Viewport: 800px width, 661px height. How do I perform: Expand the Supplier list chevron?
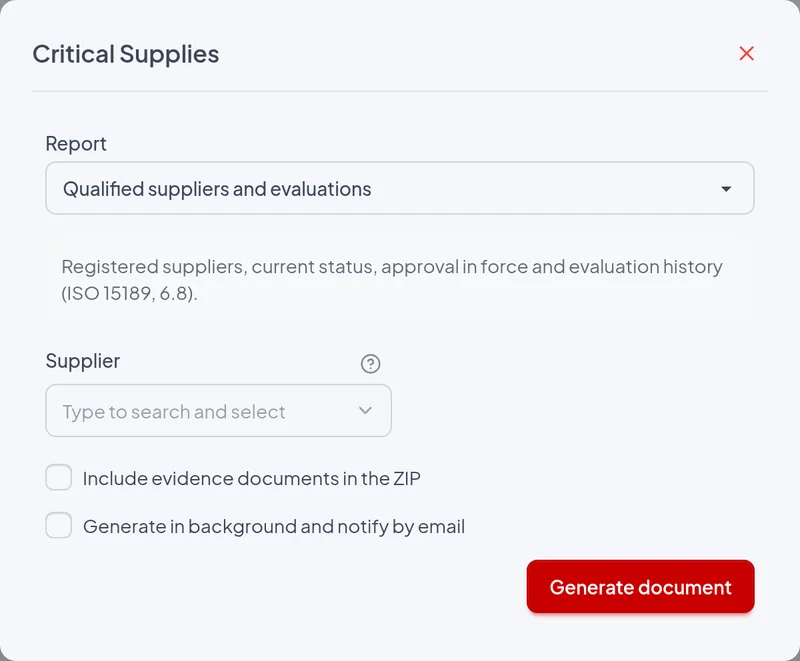pos(365,411)
